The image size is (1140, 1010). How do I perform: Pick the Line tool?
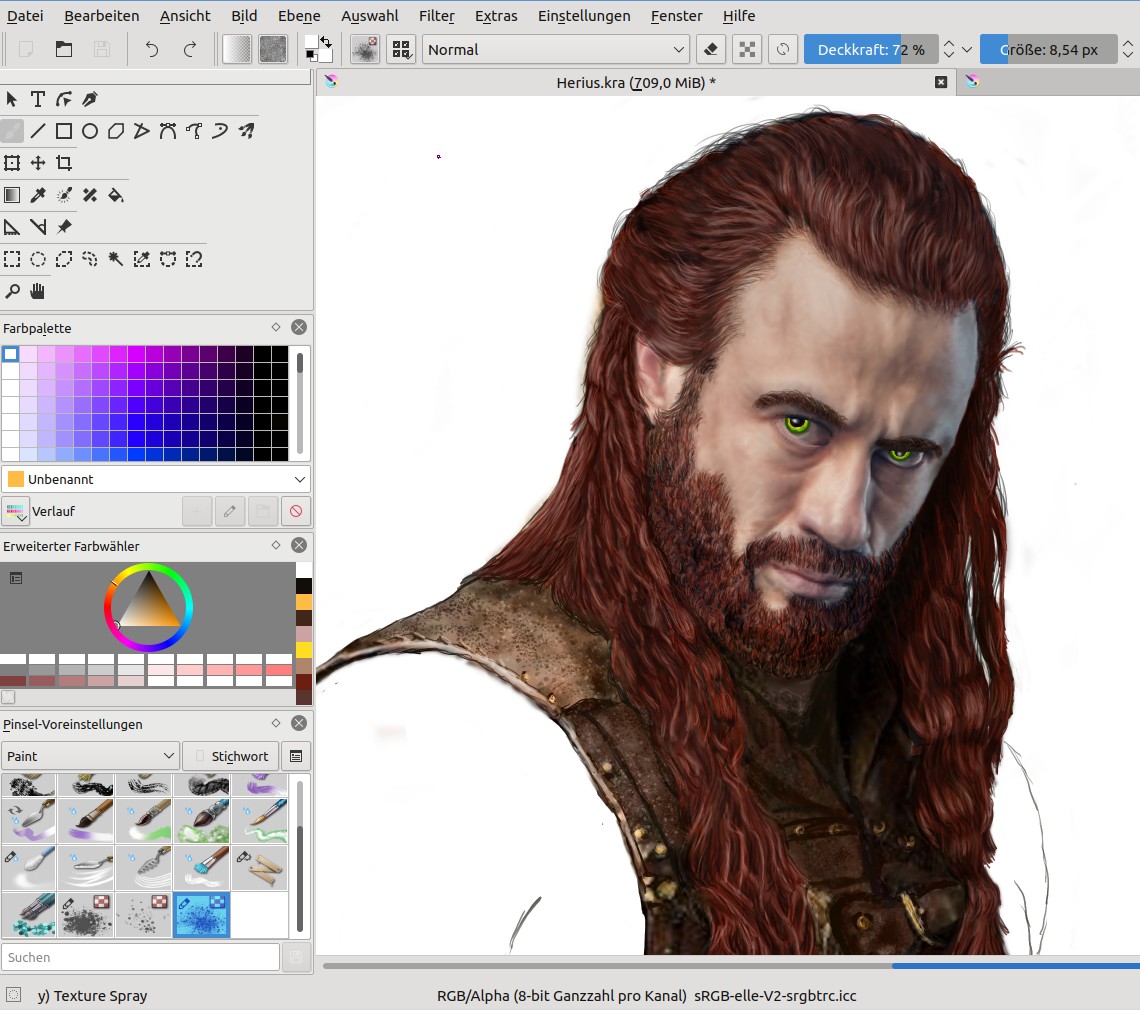pyautogui.click(x=38, y=131)
